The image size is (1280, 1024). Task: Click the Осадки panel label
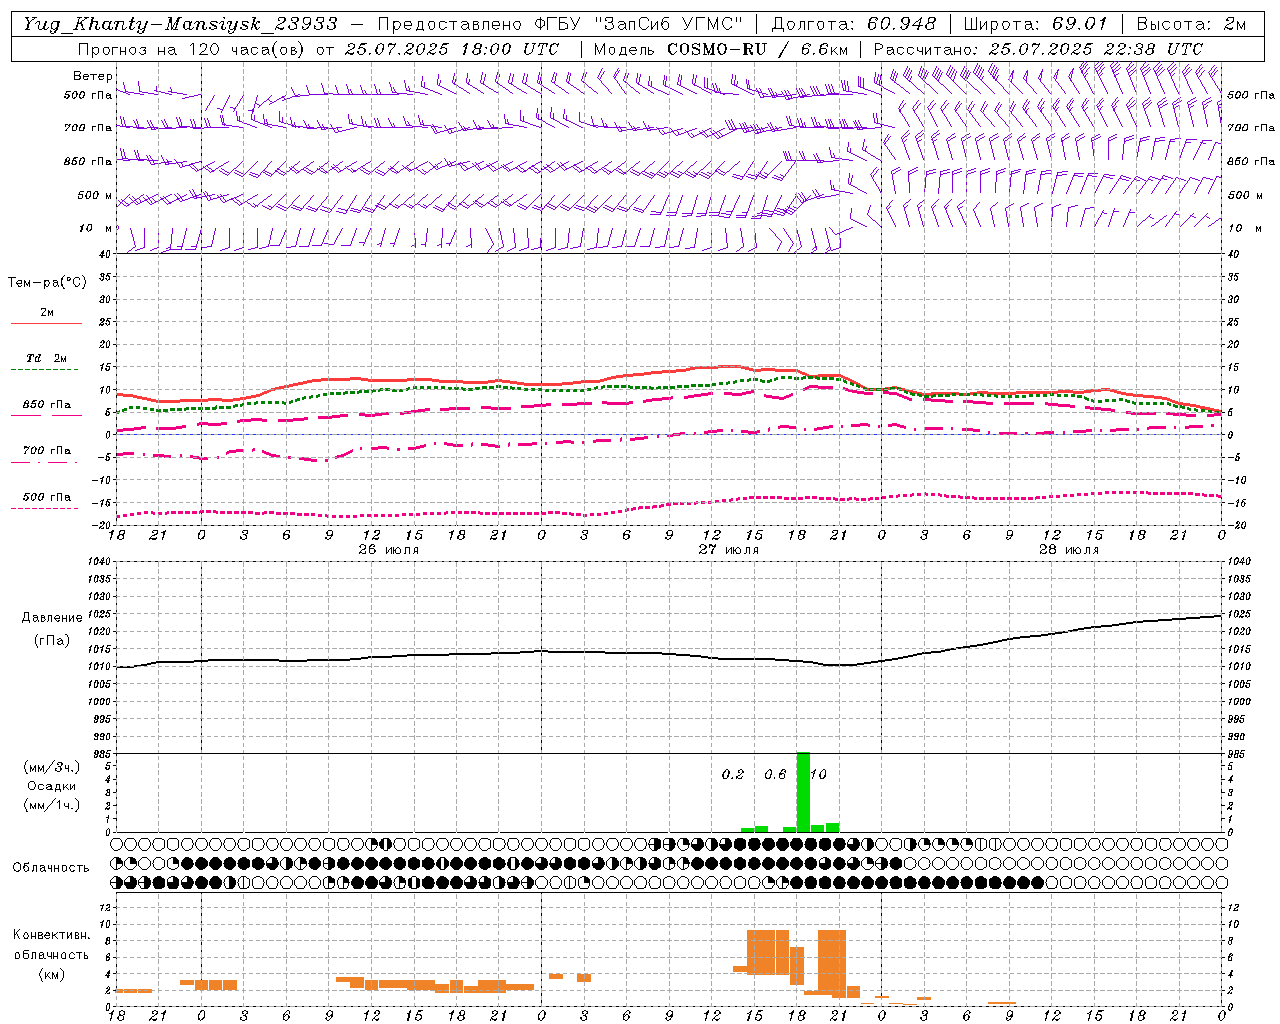tap(52, 786)
